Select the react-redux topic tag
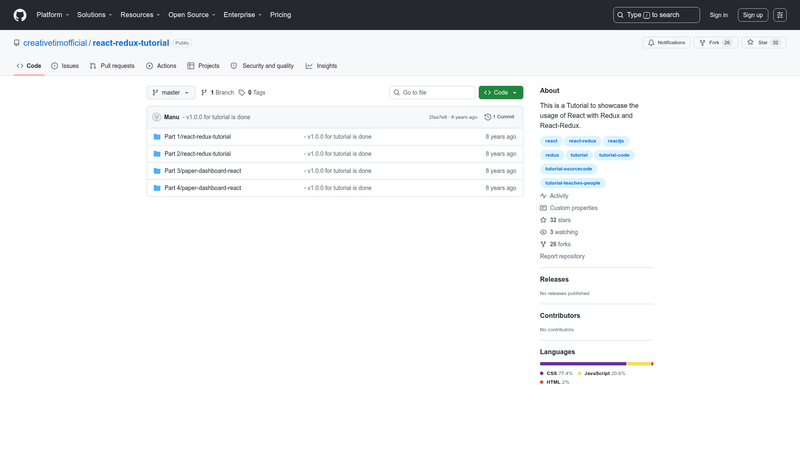The image size is (800, 450). [582, 141]
